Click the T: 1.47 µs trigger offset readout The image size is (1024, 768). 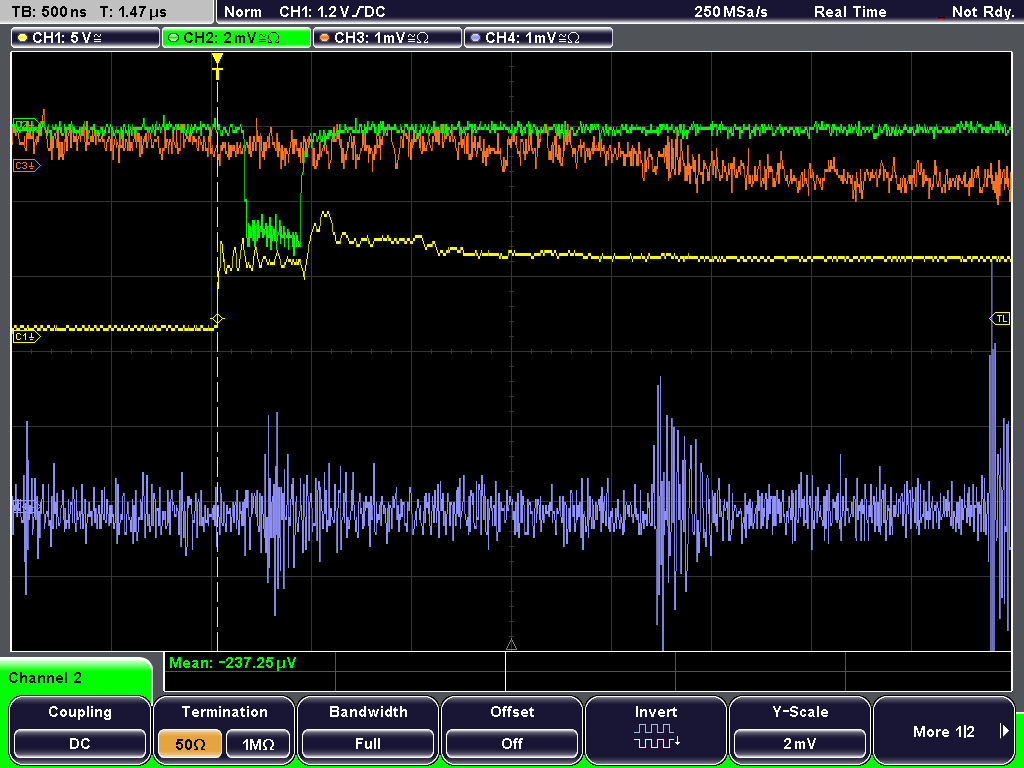tap(134, 12)
